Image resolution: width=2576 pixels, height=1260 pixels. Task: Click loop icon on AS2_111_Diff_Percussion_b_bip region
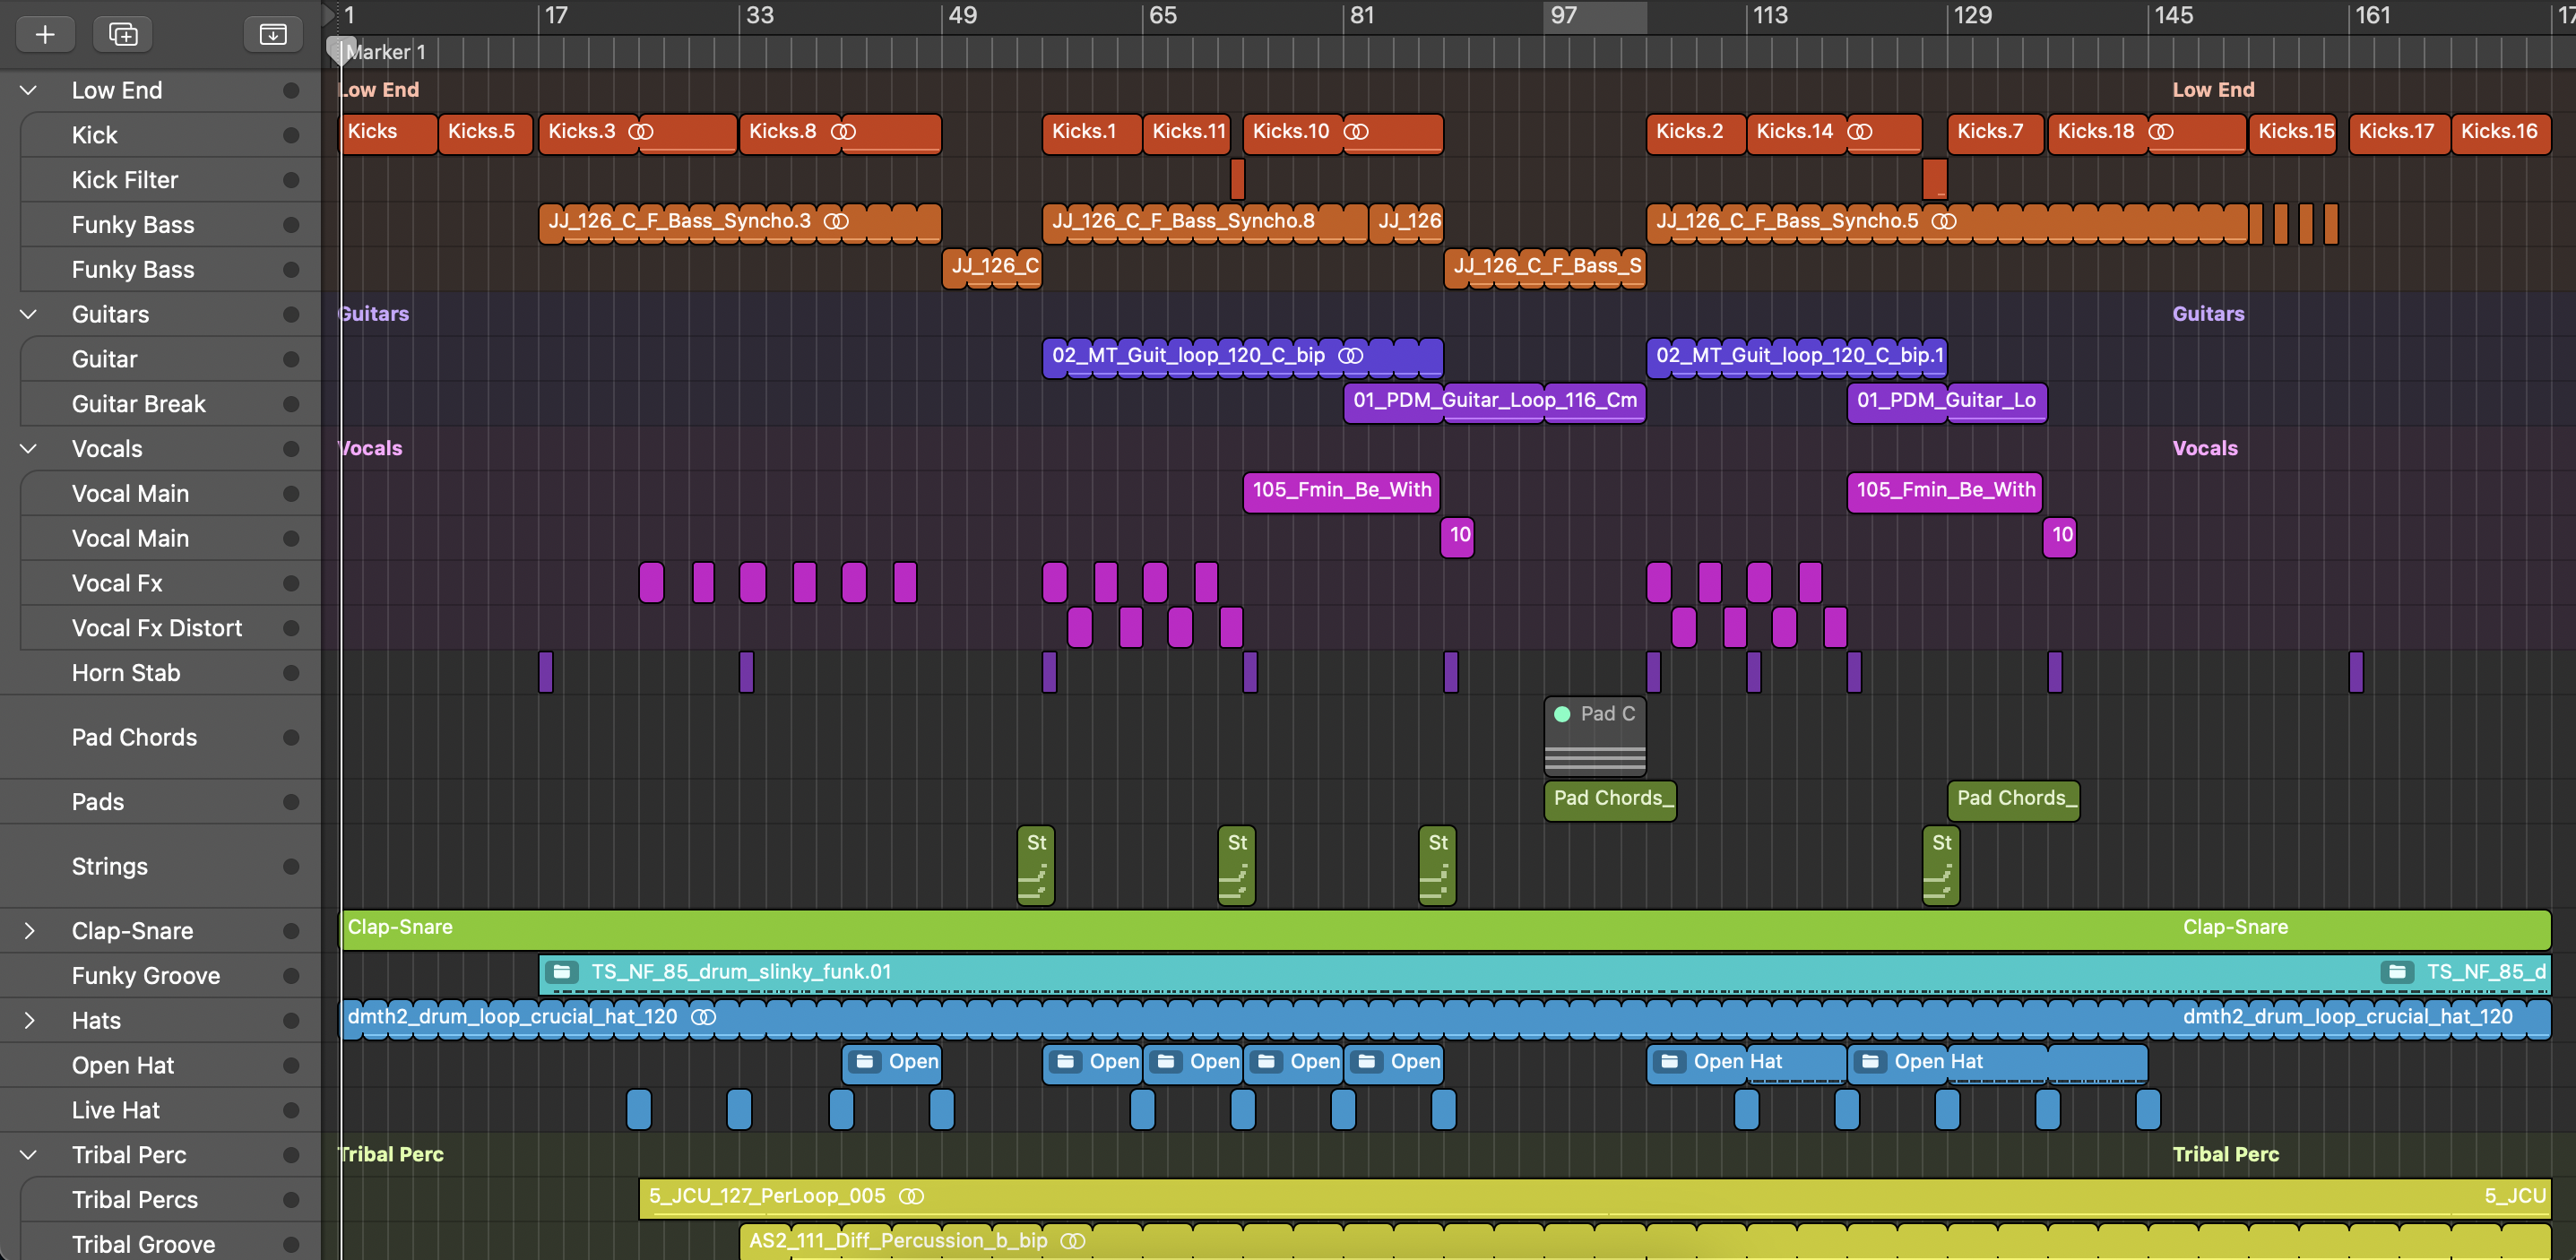click(x=1072, y=1241)
